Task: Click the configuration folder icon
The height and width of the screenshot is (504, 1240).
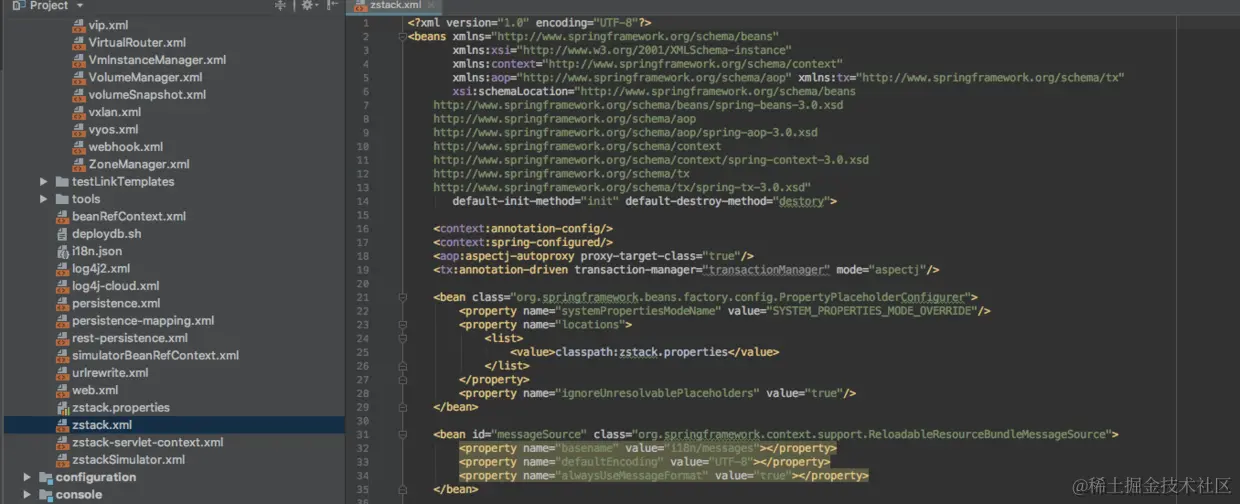Action: pyautogui.click(x=46, y=477)
